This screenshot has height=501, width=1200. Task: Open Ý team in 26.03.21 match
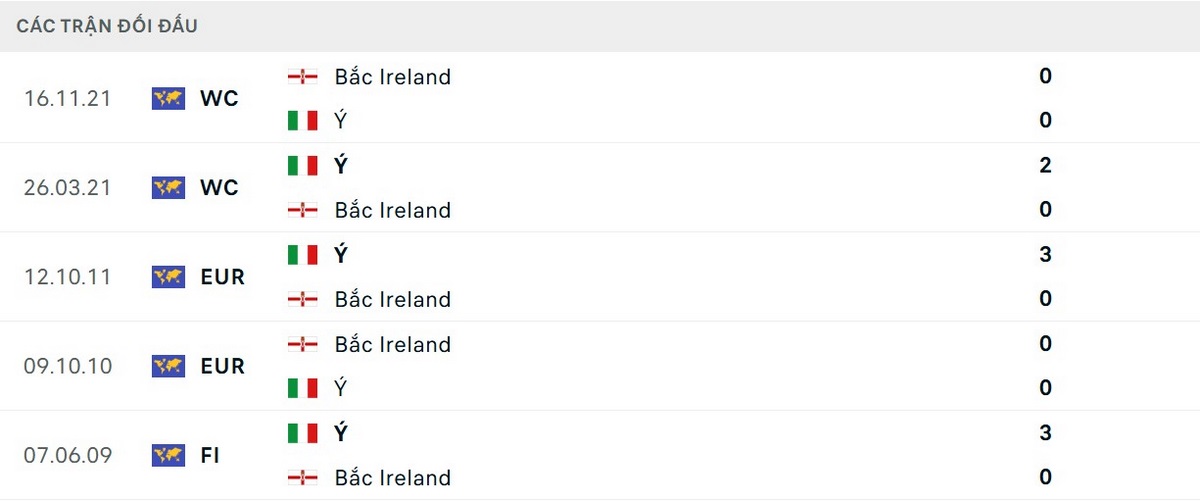[341, 165]
